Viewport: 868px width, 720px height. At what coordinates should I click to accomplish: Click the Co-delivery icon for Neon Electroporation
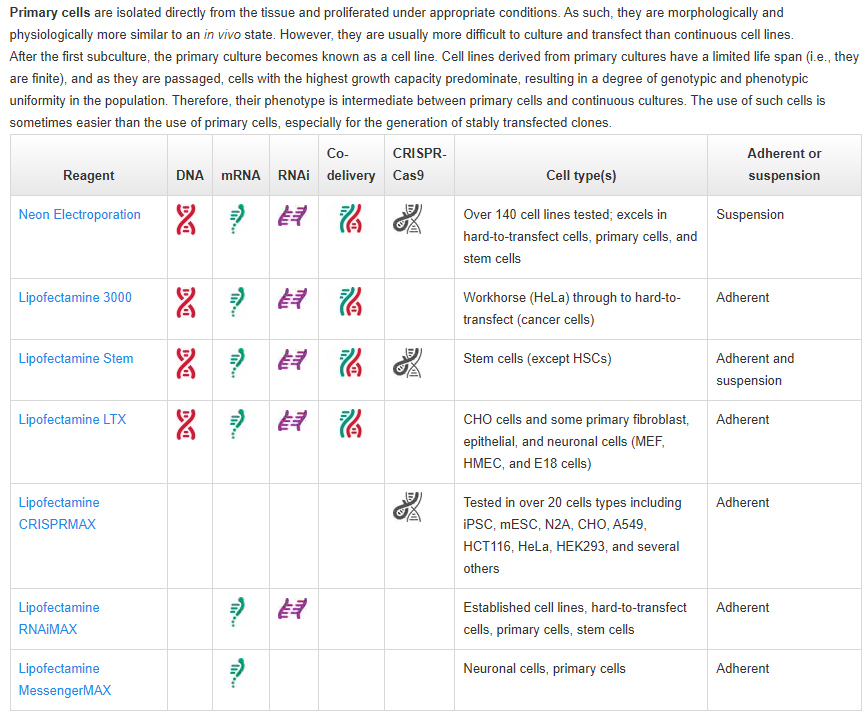pos(351,219)
